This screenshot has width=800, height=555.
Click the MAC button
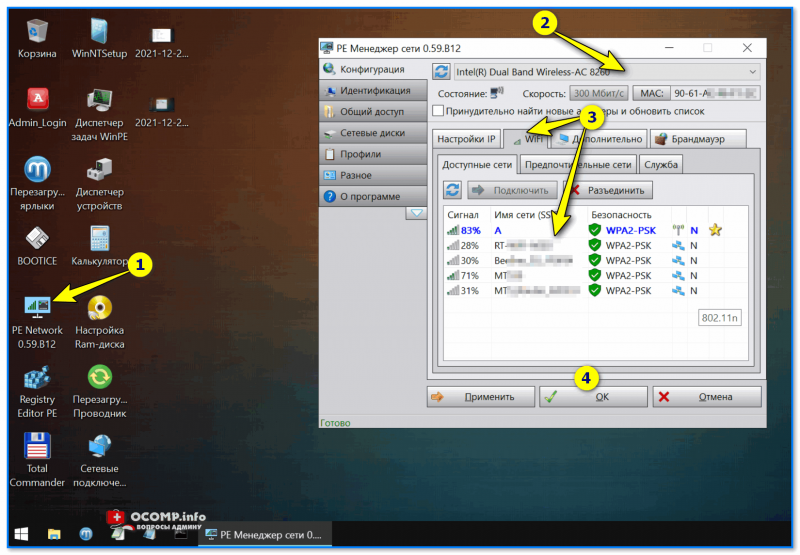pos(652,93)
